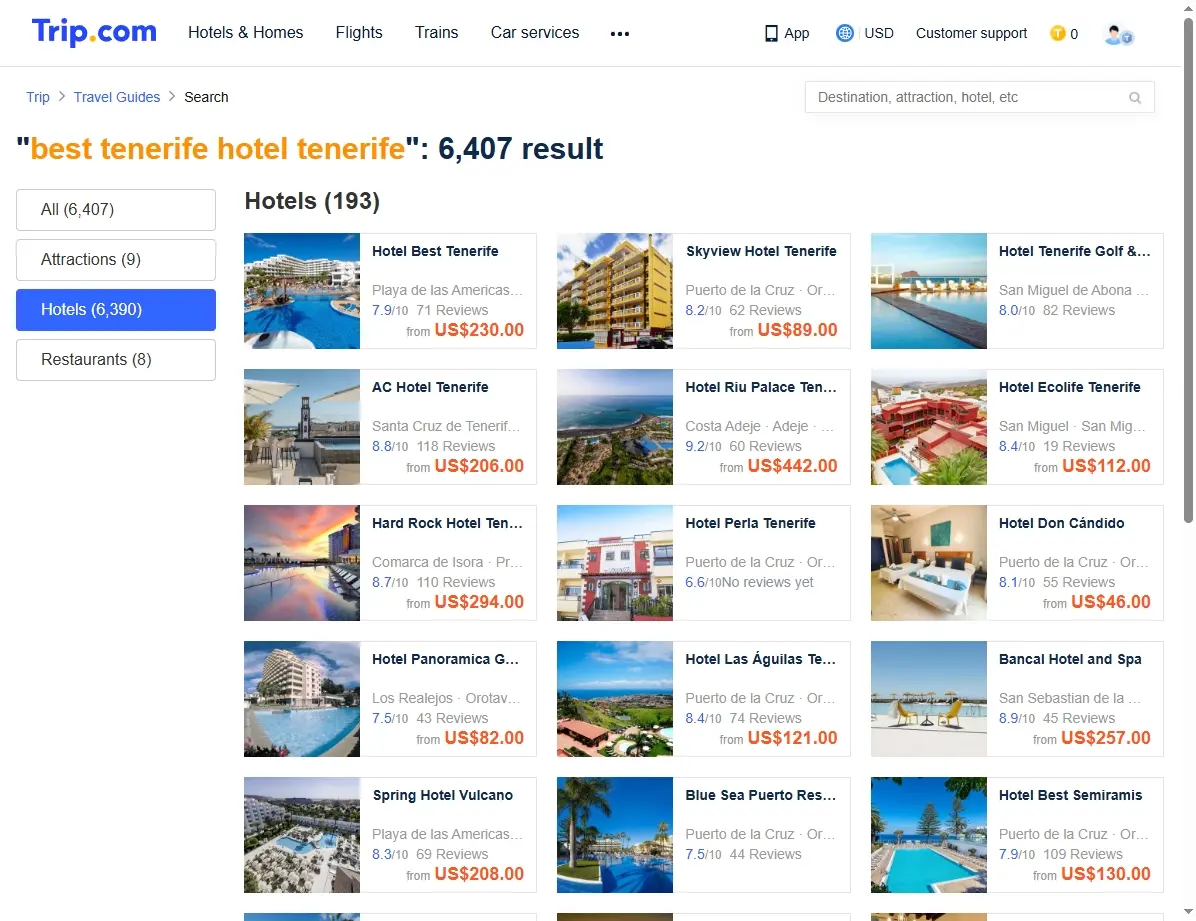Click Hotel Perla Tenerife title

(x=751, y=523)
